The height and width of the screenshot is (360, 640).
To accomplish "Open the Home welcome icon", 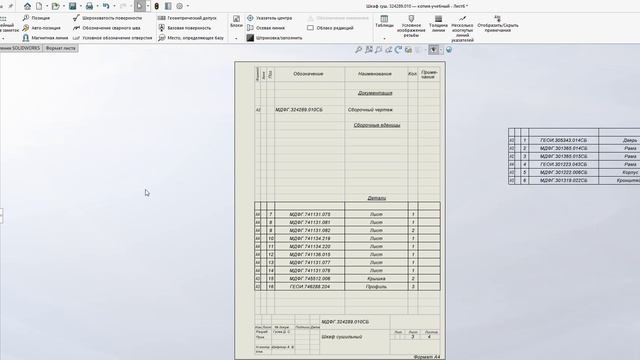I will 27,6.
